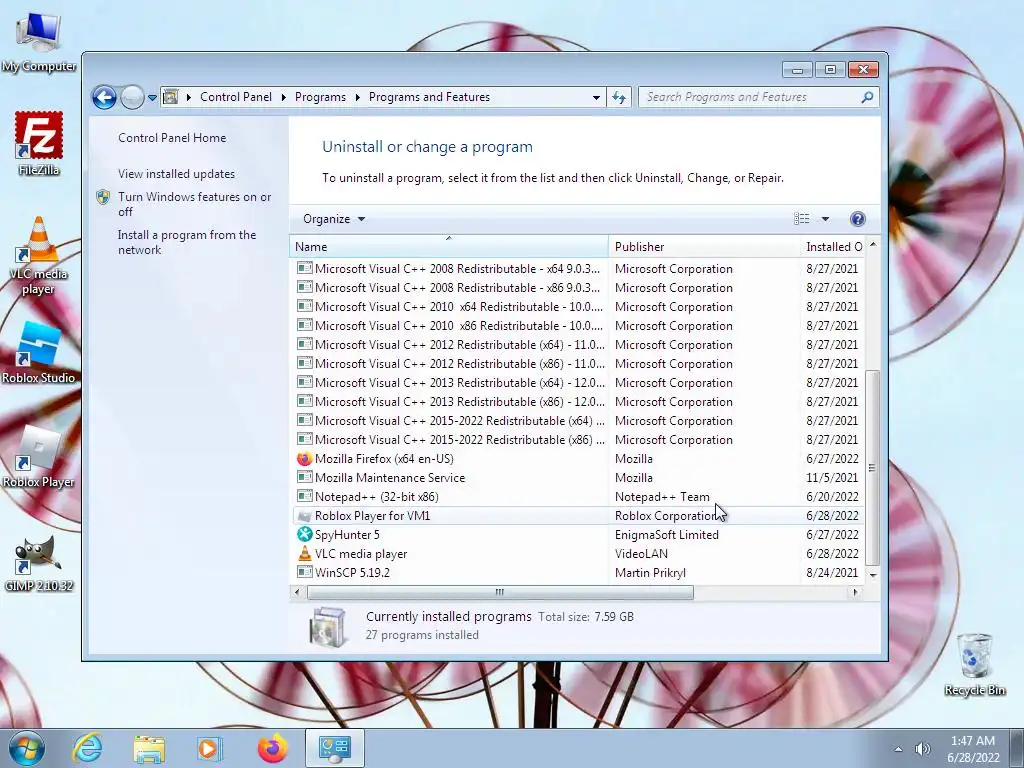The width and height of the screenshot is (1024, 768).
Task: Click Programs breadcrumb in address bar
Action: [x=320, y=97]
